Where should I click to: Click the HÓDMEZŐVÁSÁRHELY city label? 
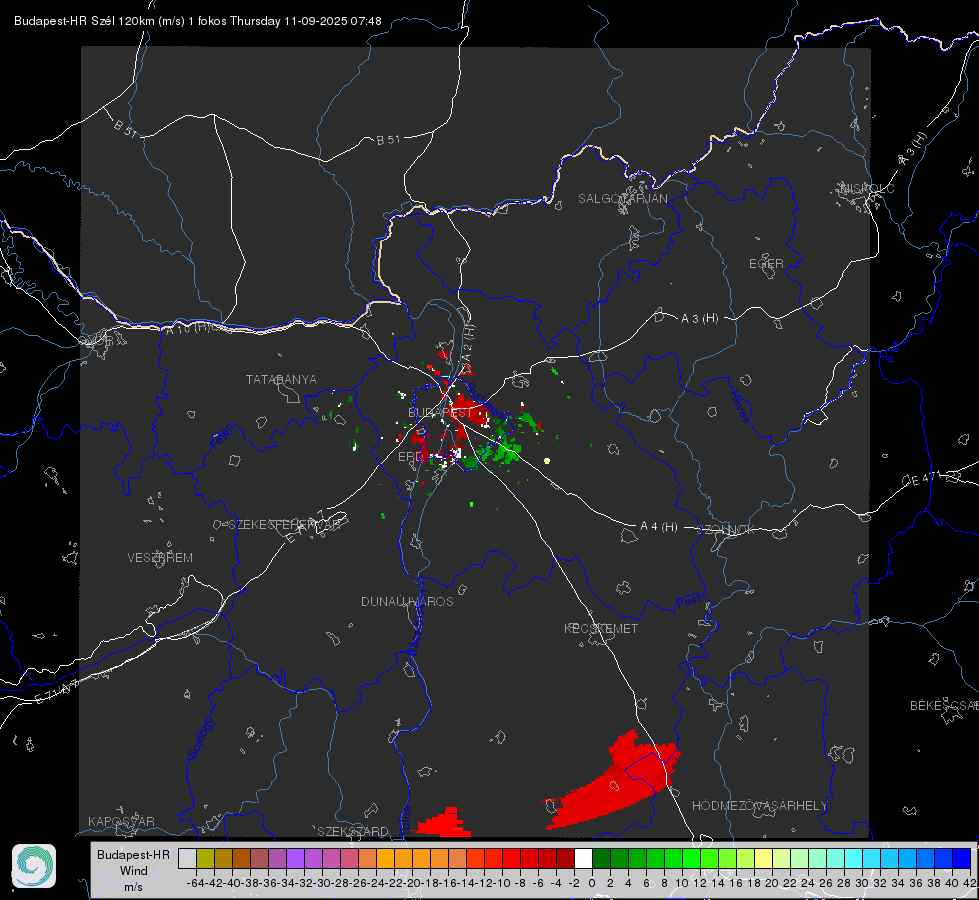[759, 806]
